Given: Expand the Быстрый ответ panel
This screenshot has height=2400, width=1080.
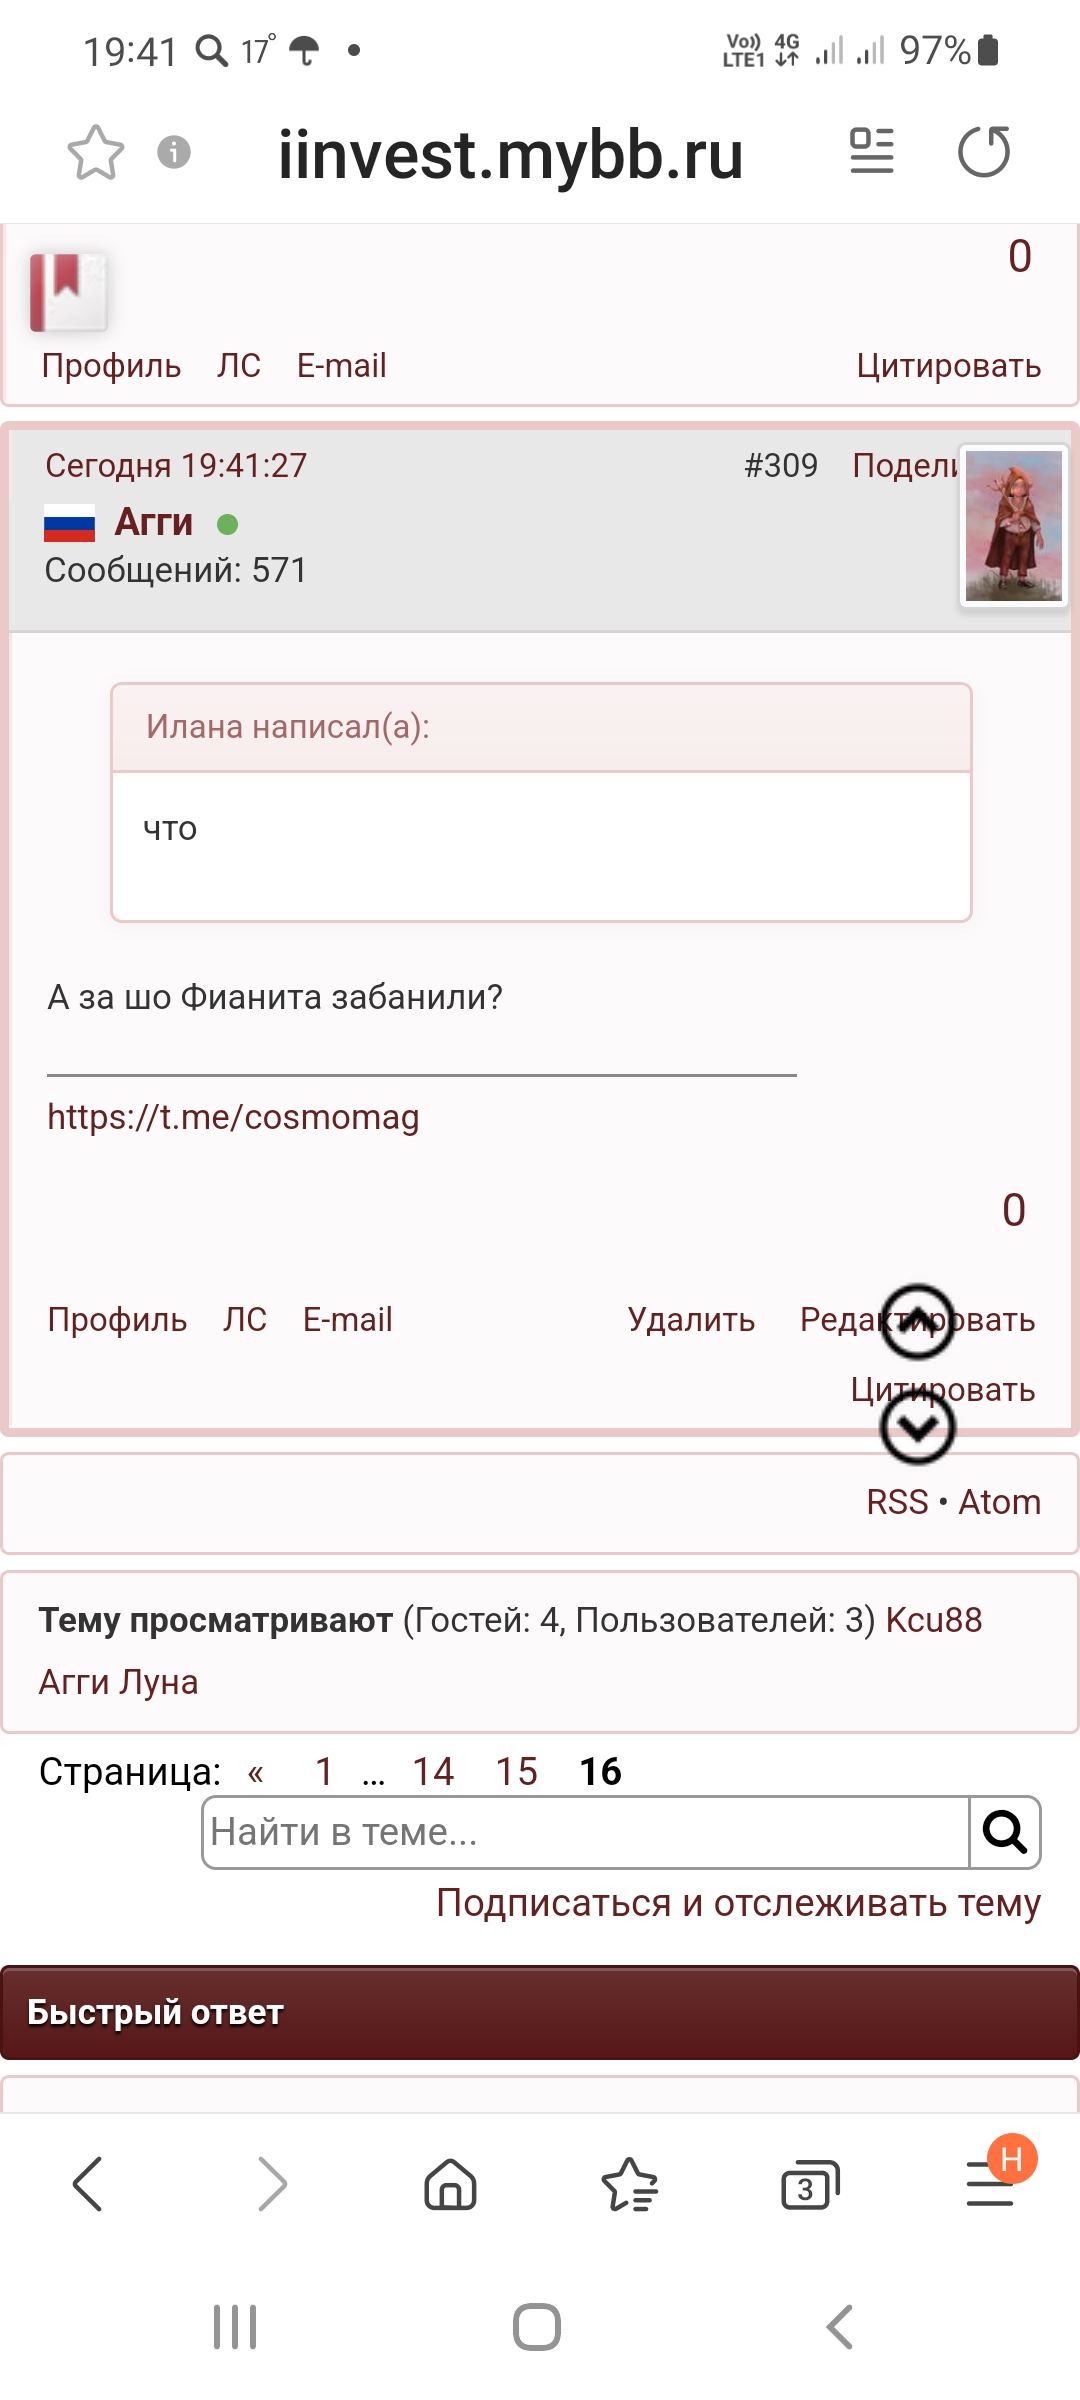Looking at the screenshot, I should pyautogui.click(x=540, y=2012).
